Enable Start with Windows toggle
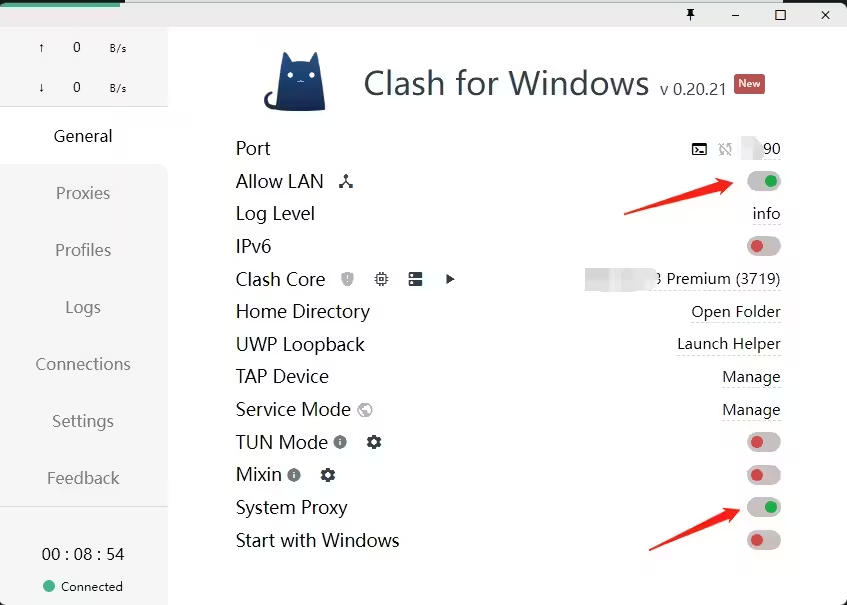 click(x=764, y=541)
